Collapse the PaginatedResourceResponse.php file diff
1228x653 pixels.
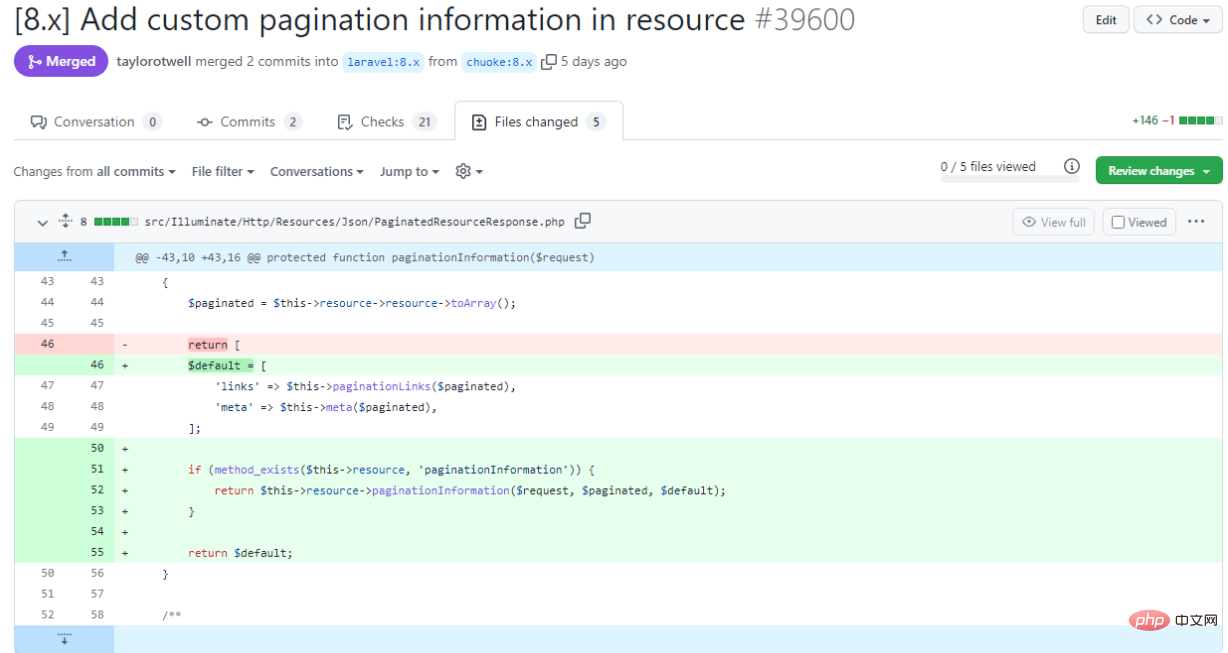(x=42, y=222)
